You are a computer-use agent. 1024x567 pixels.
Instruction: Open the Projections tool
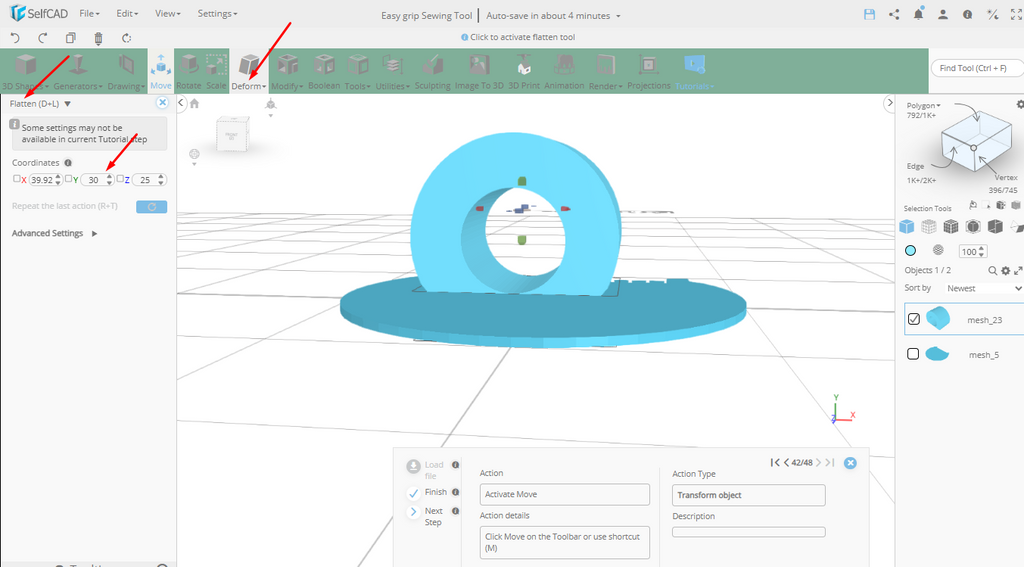[648, 71]
